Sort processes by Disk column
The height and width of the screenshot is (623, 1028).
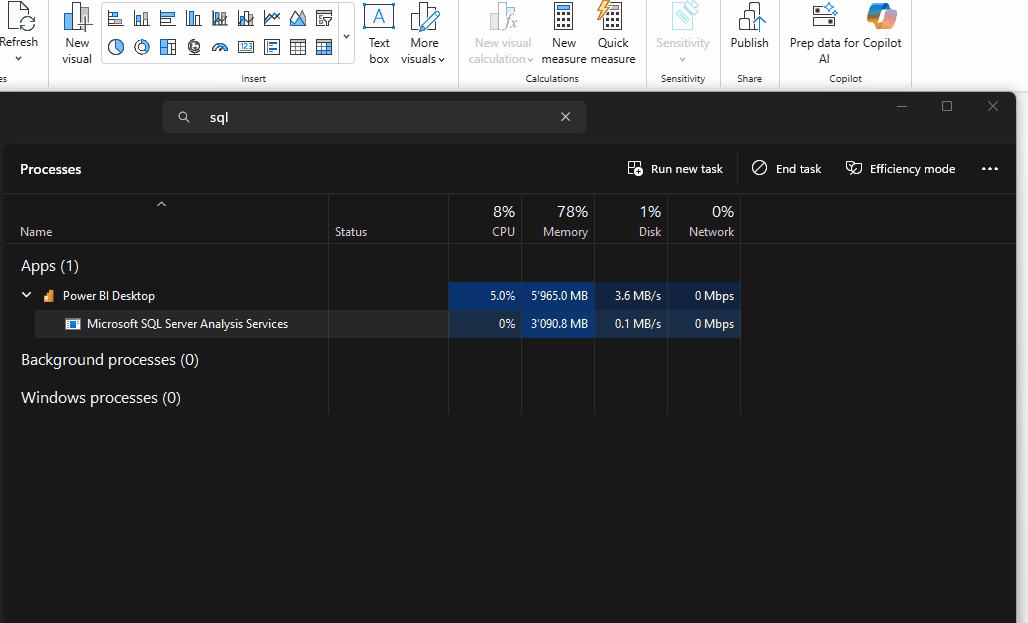[631, 220]
